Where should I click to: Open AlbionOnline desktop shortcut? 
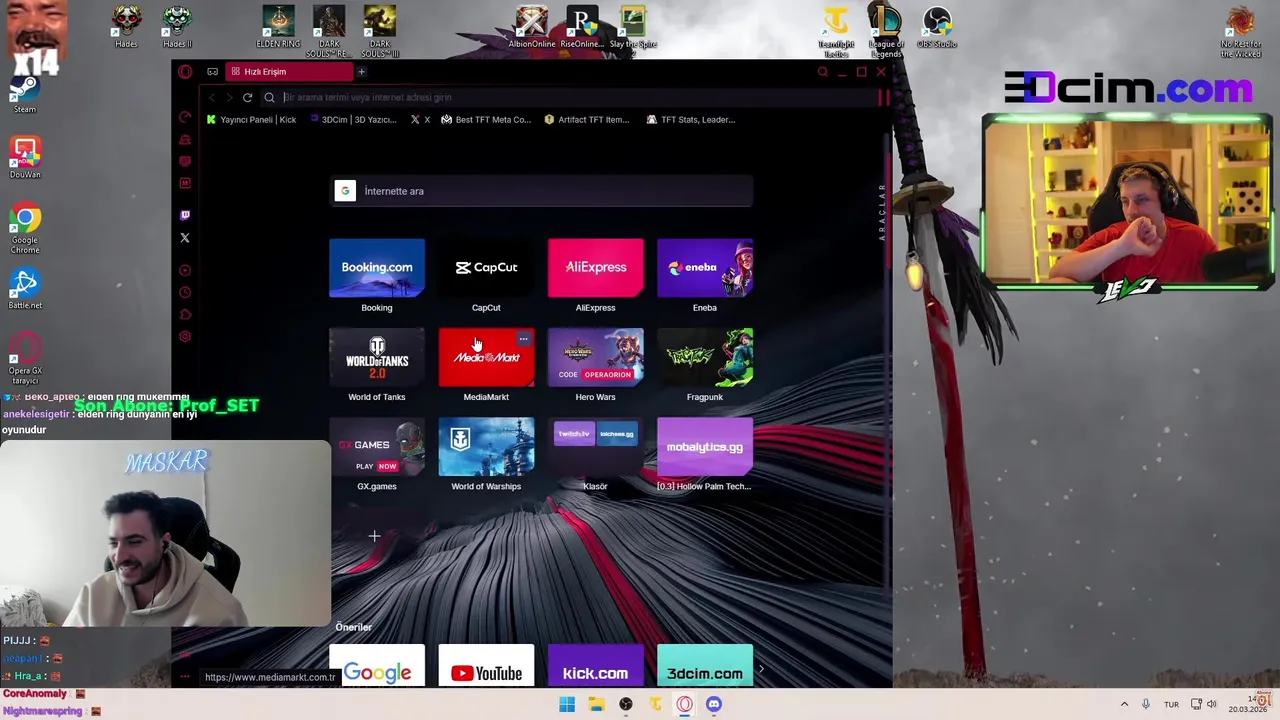(x=532, y=27)
